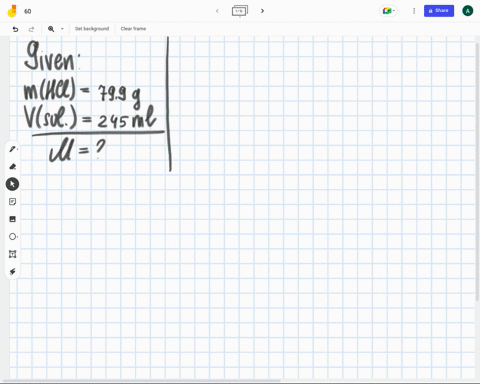The image size is (480, 384).
Task: Add a sticky note
Action: 13,202
